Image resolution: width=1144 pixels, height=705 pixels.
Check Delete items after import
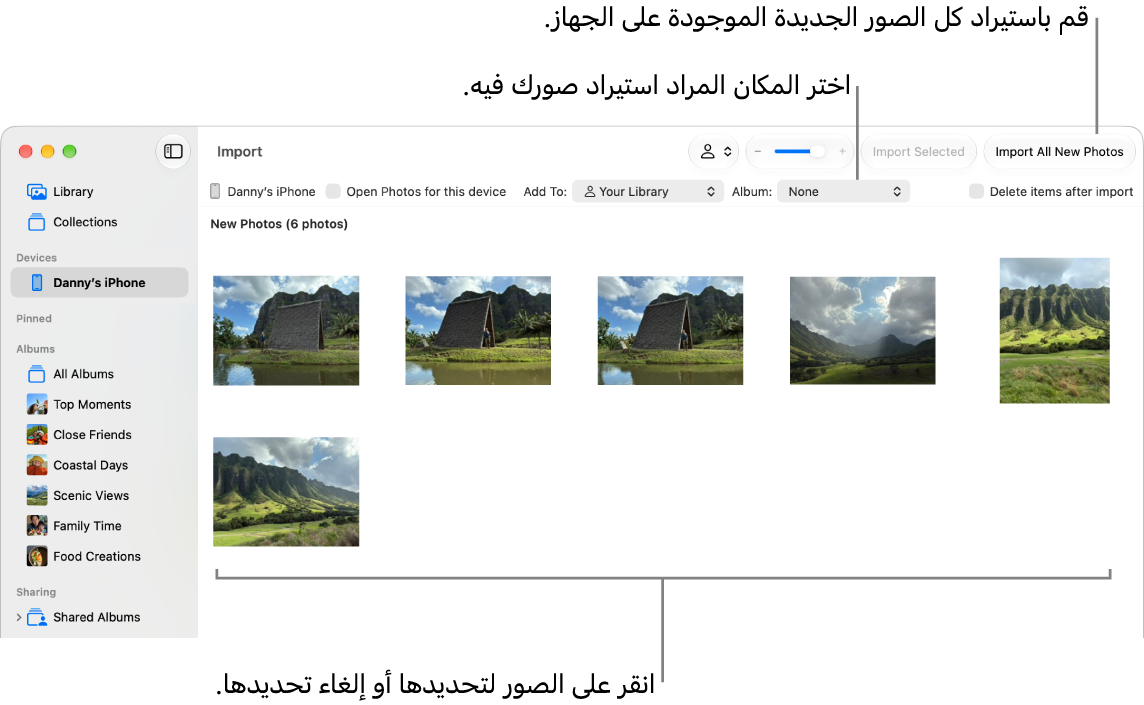click(976, 191)
